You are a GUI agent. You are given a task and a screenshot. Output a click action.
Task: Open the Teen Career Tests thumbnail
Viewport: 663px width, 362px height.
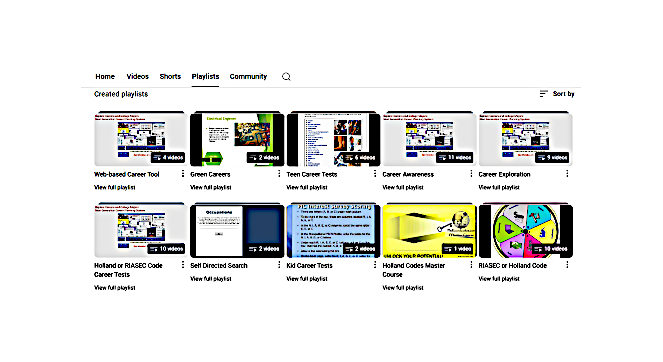tap(333, 139)
